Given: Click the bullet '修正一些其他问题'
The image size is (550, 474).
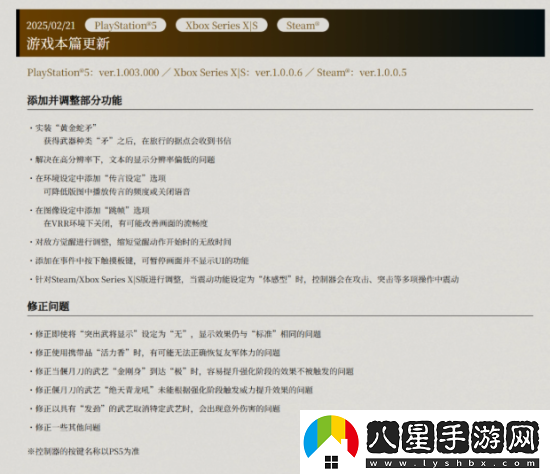Looking at the screenshot, I should point(65,427).
